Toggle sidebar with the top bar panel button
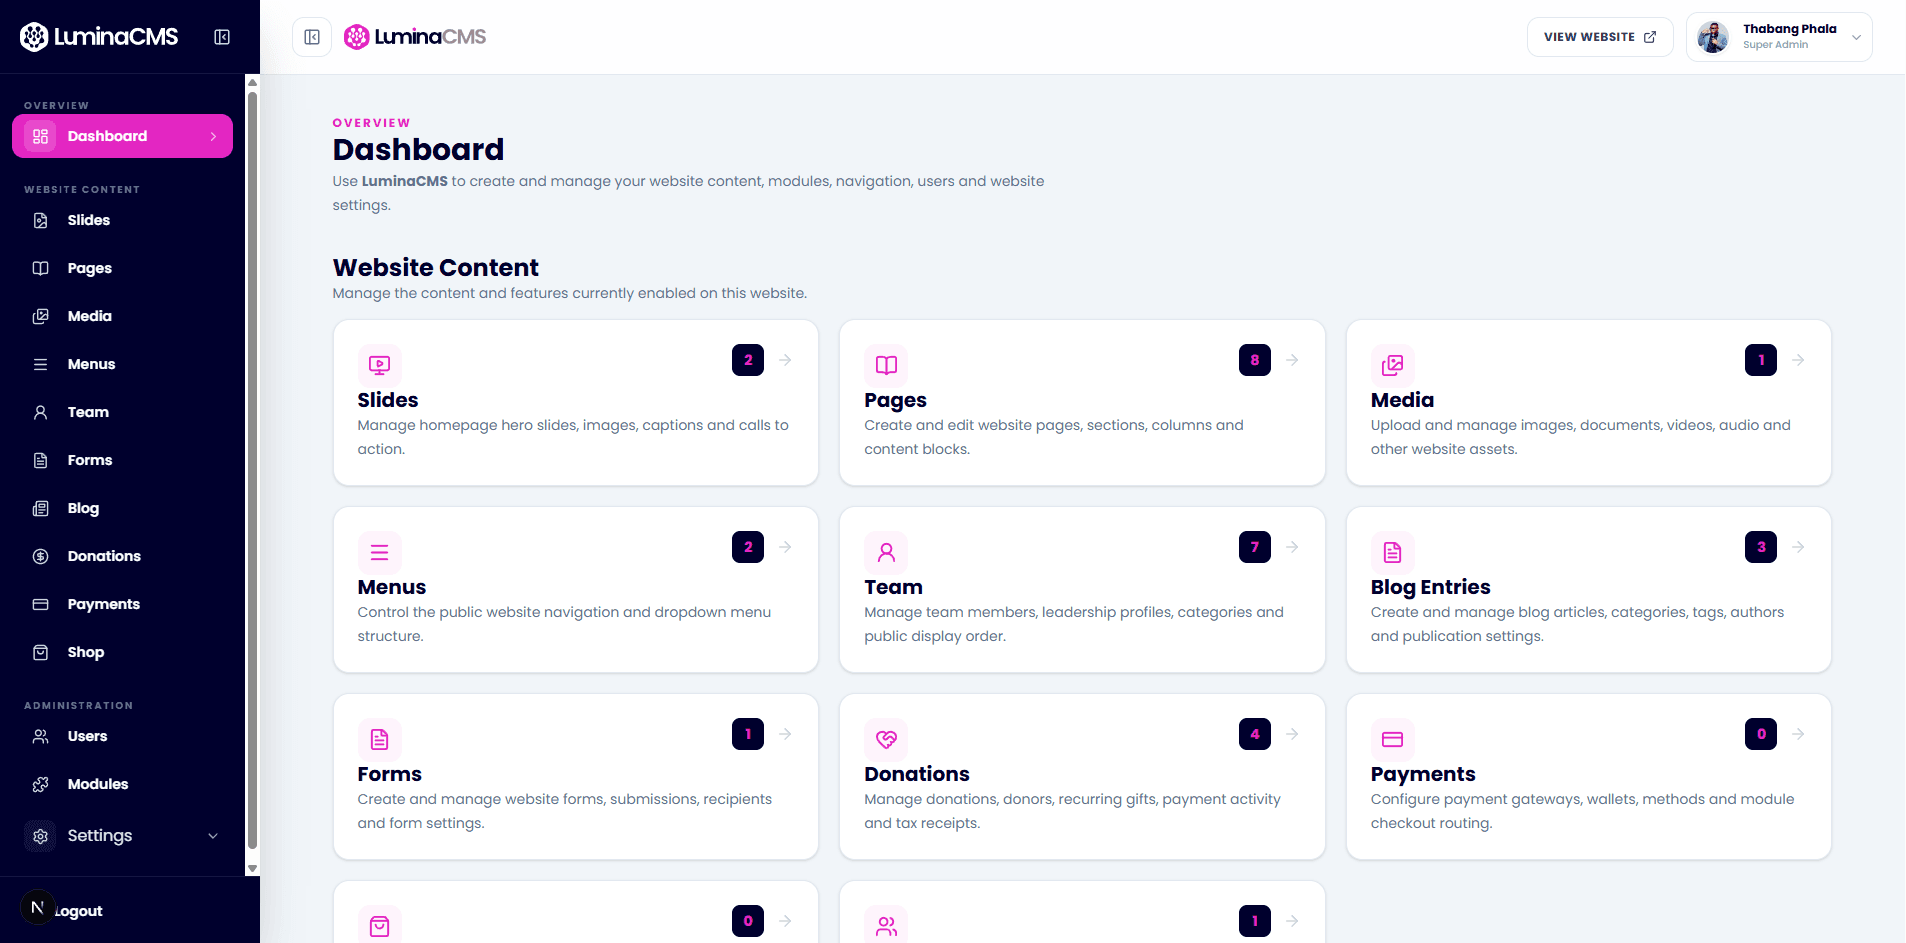 [312, 37]
